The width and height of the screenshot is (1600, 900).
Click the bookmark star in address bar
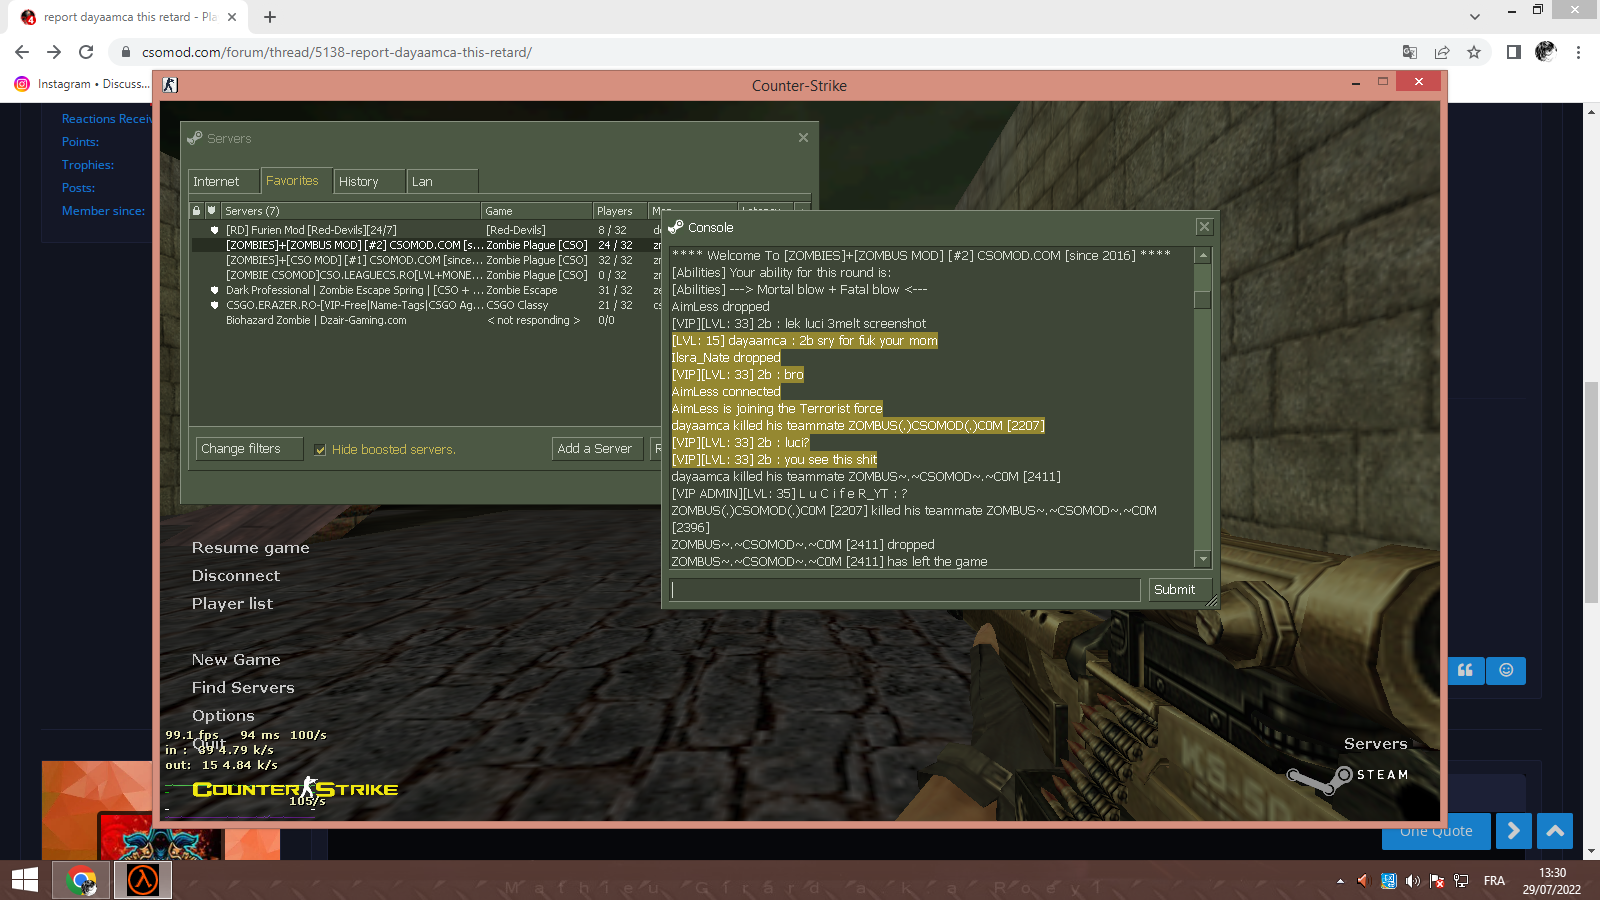[1474, 52]
